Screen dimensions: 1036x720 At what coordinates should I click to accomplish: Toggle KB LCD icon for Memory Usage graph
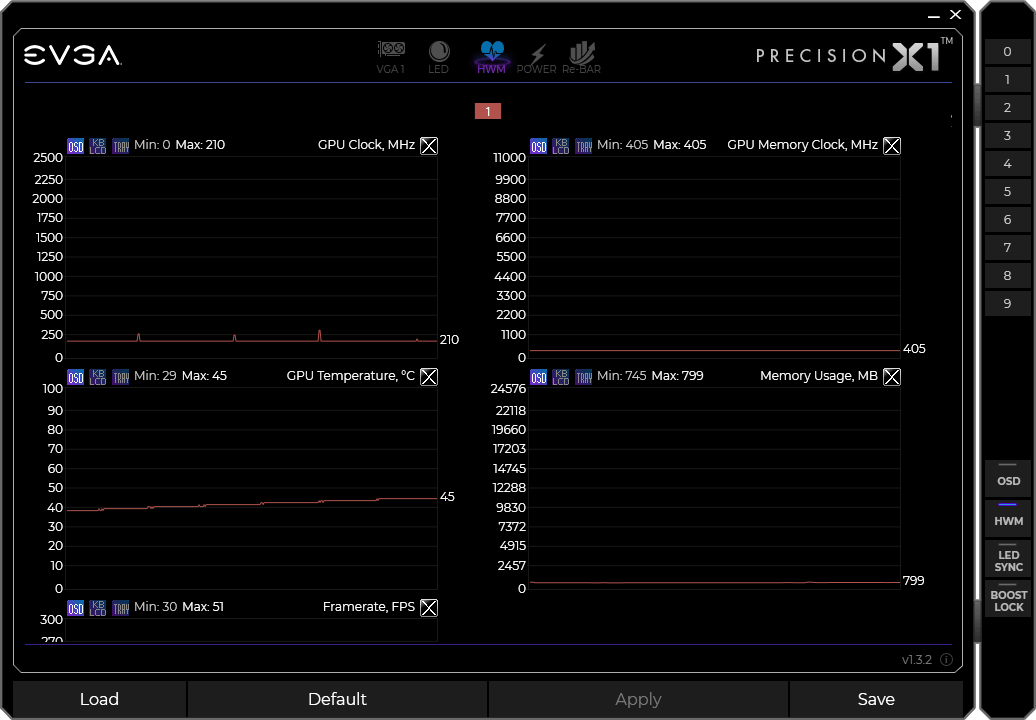point(561,377)
